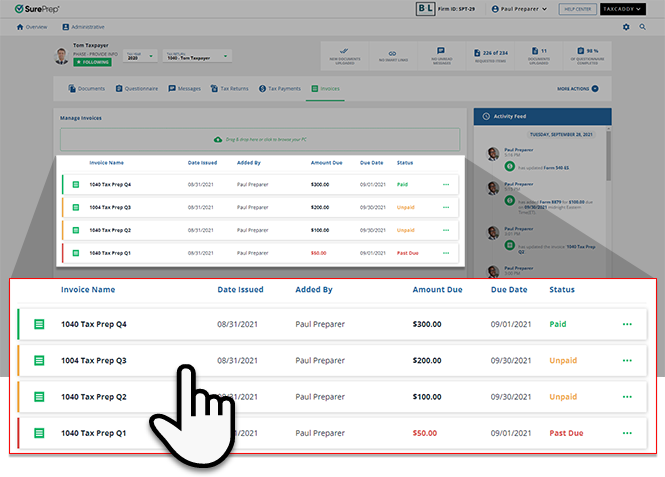Click the 1004 Tax Prep Q3 document icon
The height and width of the screenshot is (477, 665).
tap(39, 360)
